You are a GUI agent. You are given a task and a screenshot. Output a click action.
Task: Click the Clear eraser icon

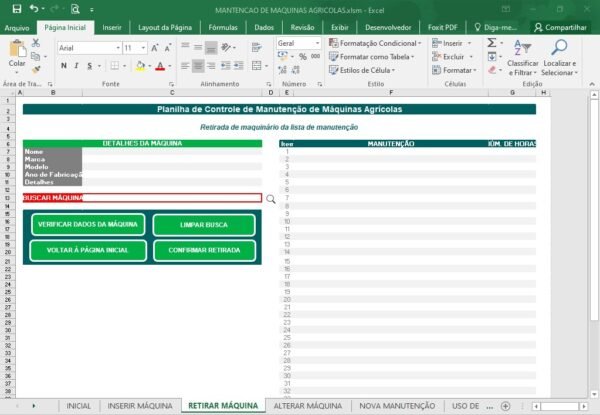[x=492, y=70]
